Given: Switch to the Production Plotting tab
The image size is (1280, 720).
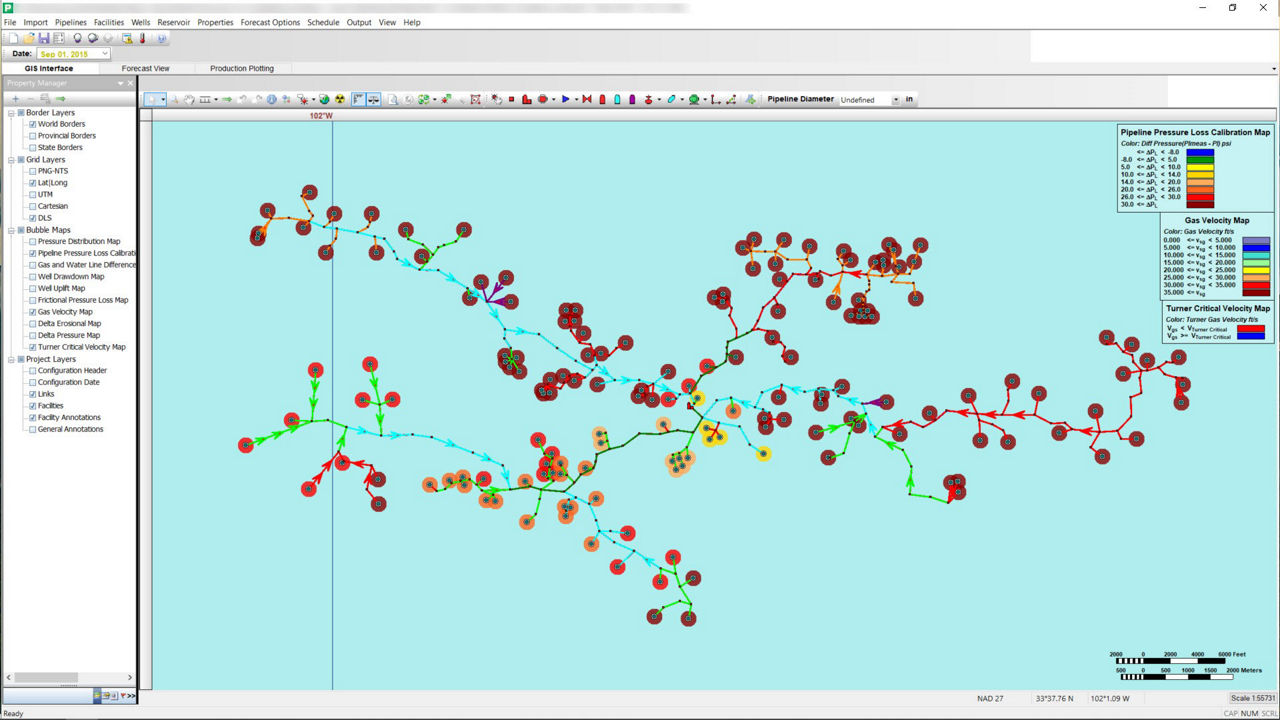Looking at the screenshot, I should tap(241, 69).
